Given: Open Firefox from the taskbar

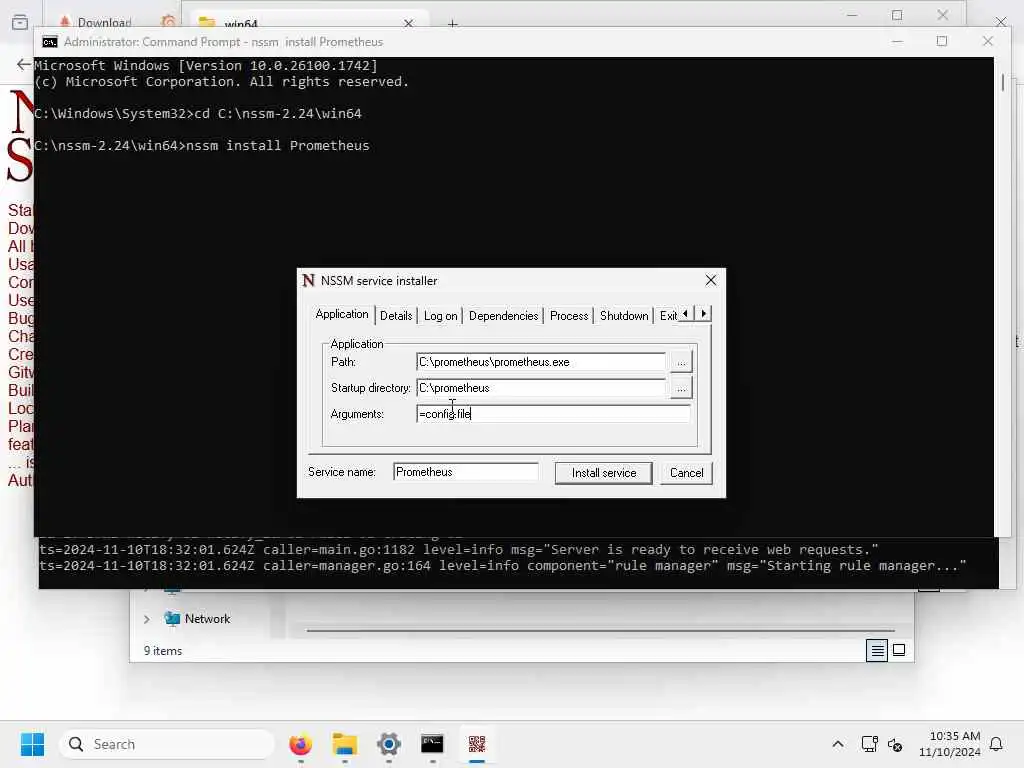Looking at the screenshot, I should click(x=300, y=744).
